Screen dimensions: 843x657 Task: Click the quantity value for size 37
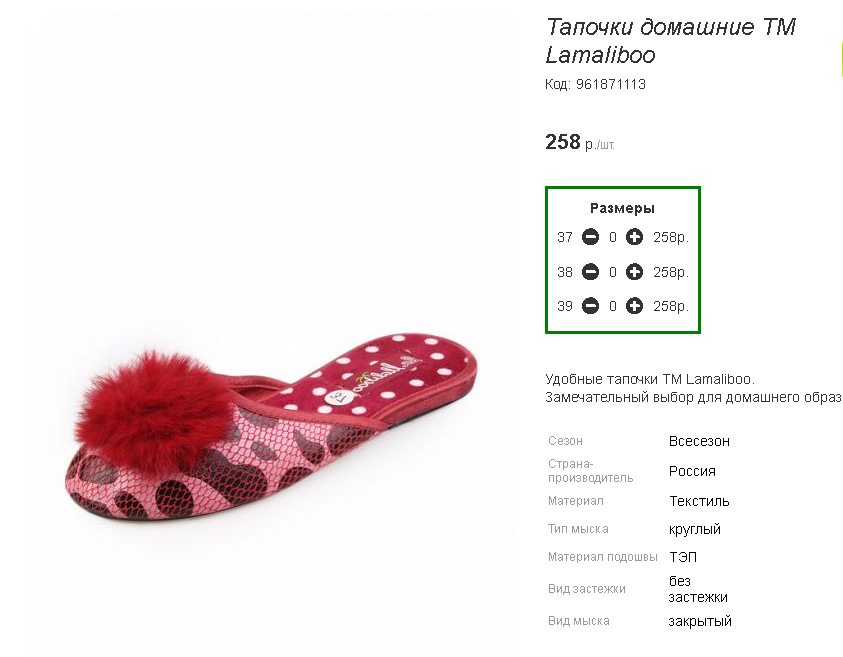click(612, 237)
